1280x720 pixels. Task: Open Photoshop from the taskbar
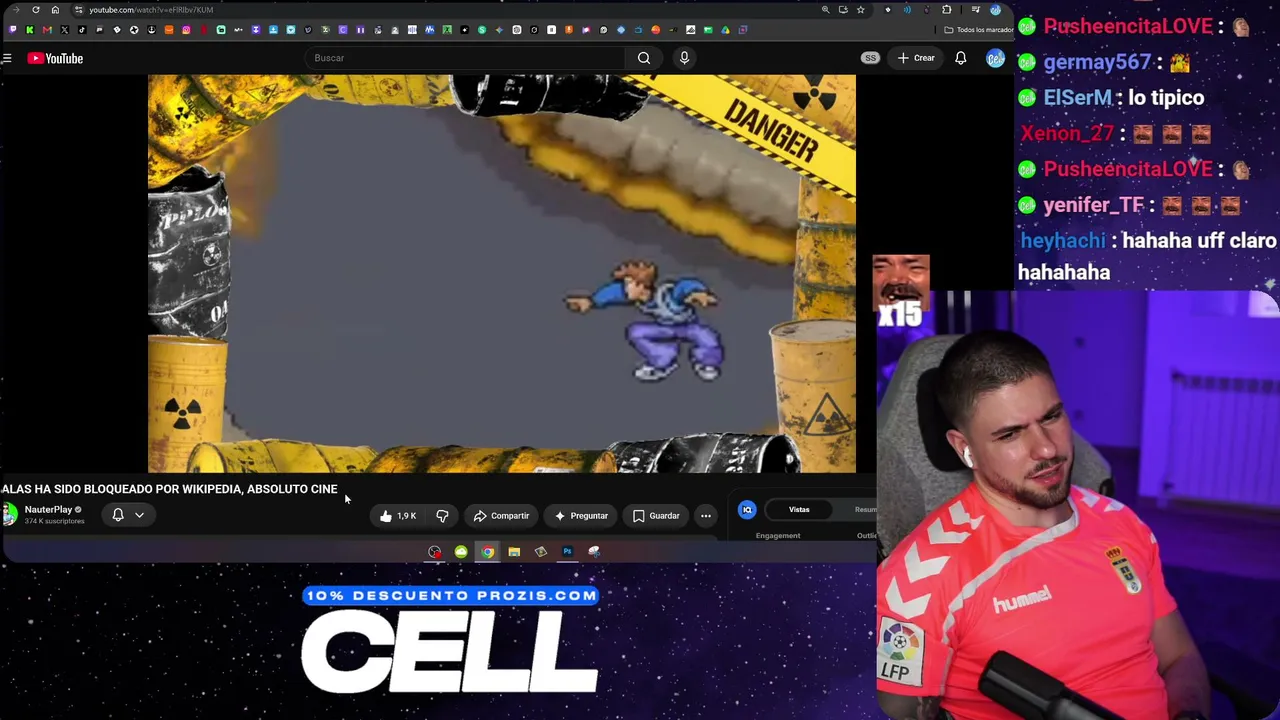click(x=567, y=552)
